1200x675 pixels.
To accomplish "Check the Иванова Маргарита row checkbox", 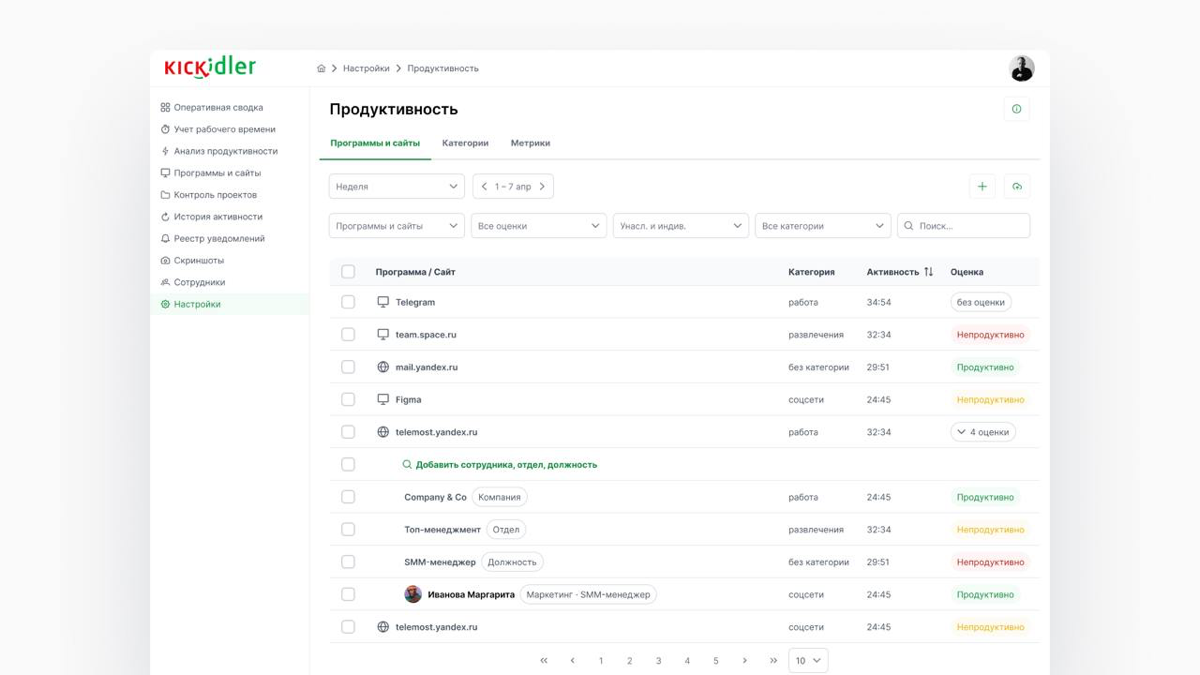I will tap(348, 595).
